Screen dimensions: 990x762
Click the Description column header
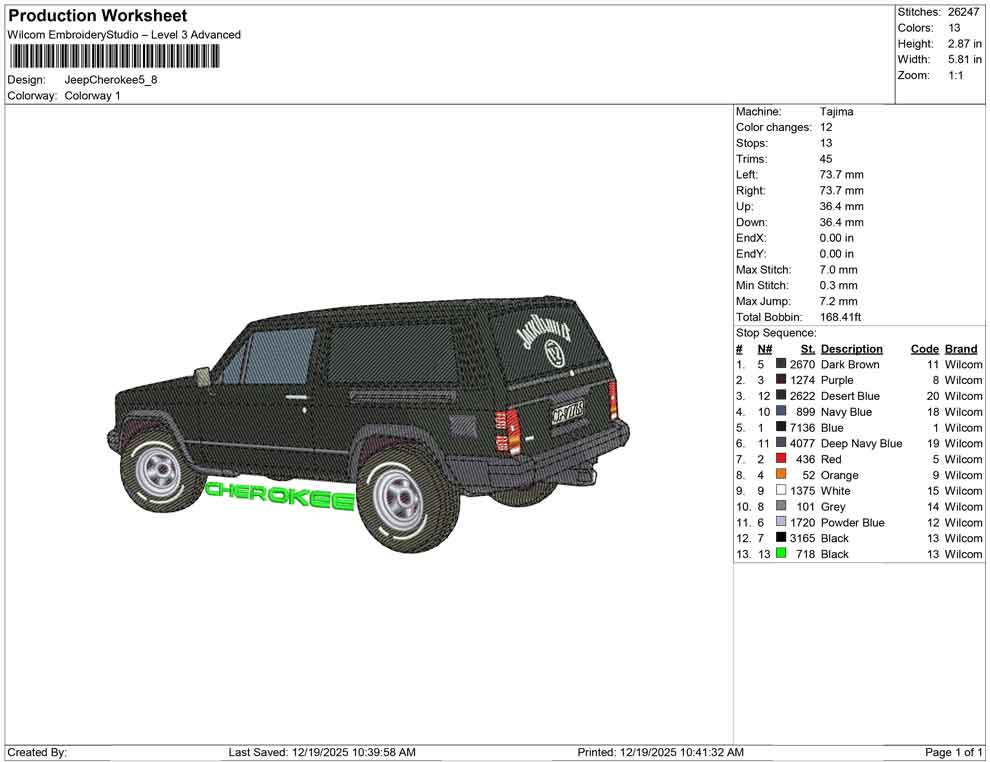[x=851, y=348]
